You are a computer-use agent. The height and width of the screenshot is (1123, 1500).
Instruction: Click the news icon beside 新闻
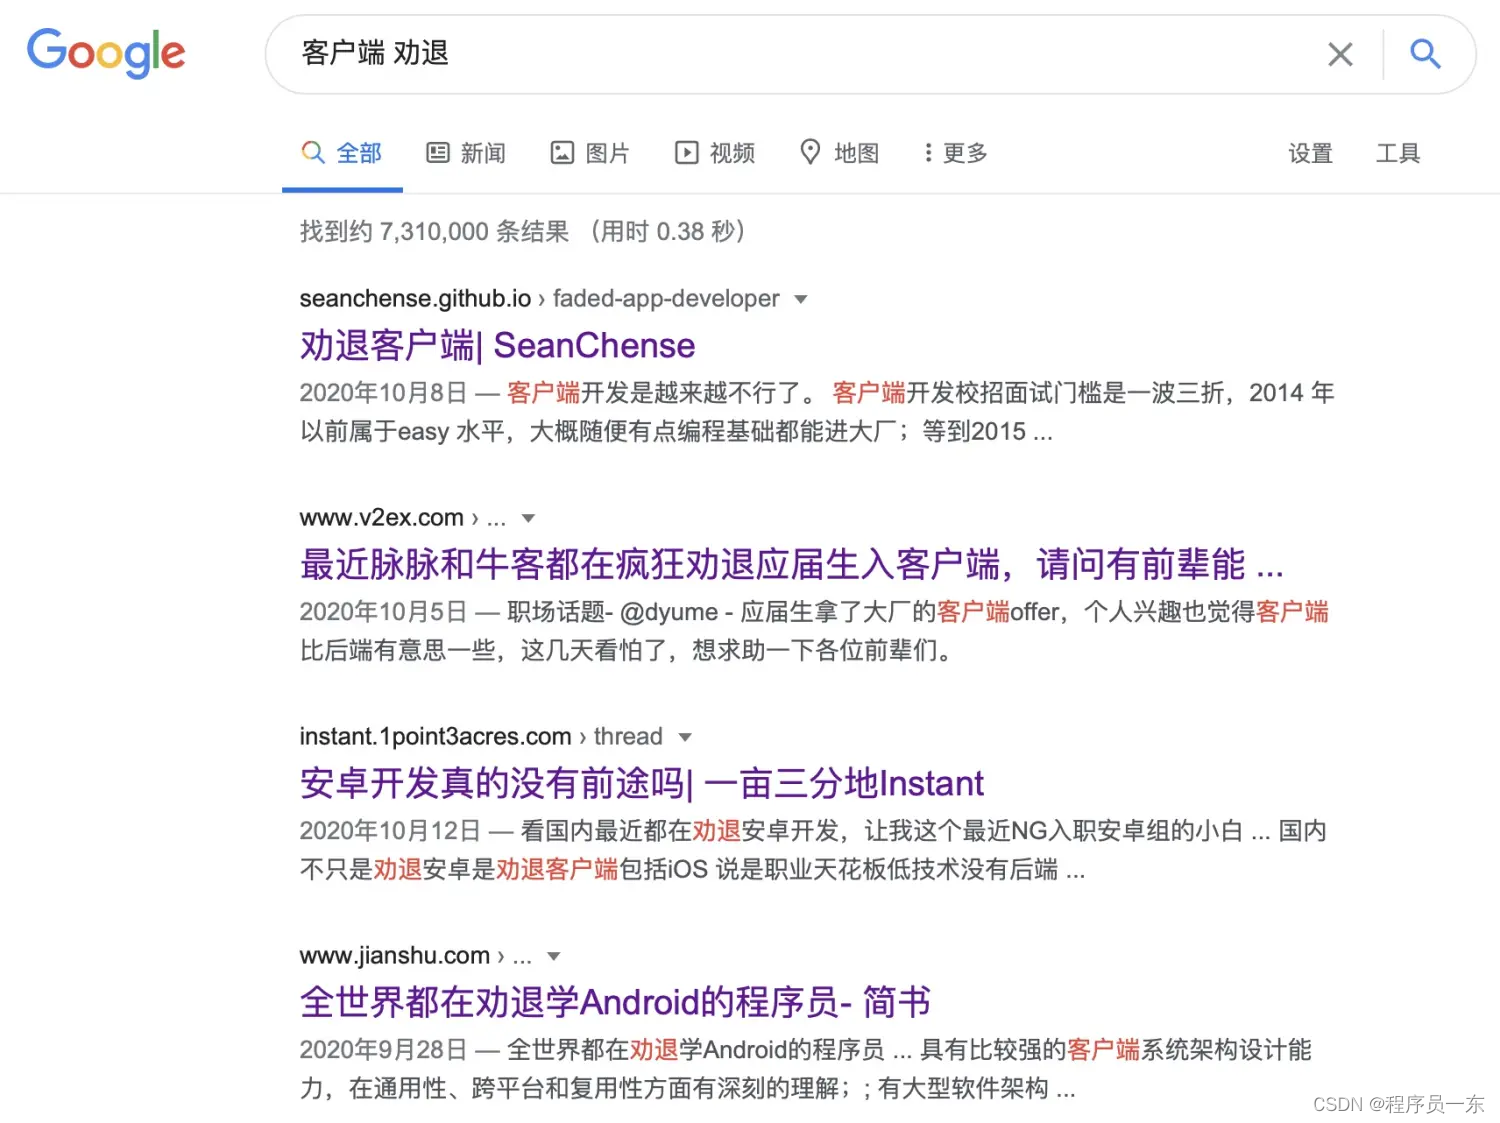point(438,153)
